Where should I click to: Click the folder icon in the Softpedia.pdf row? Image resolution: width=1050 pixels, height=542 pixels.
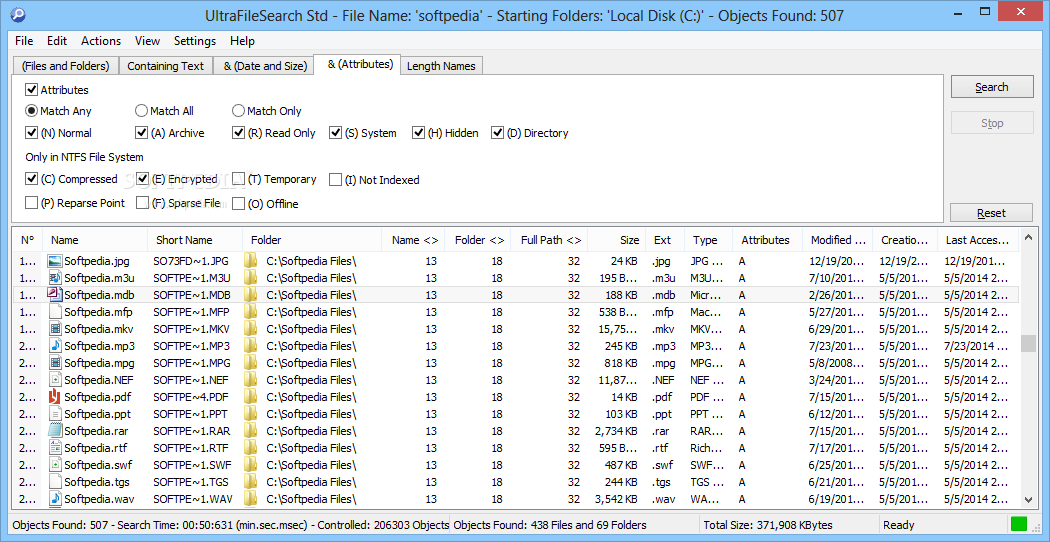click(x=251, y=397)
